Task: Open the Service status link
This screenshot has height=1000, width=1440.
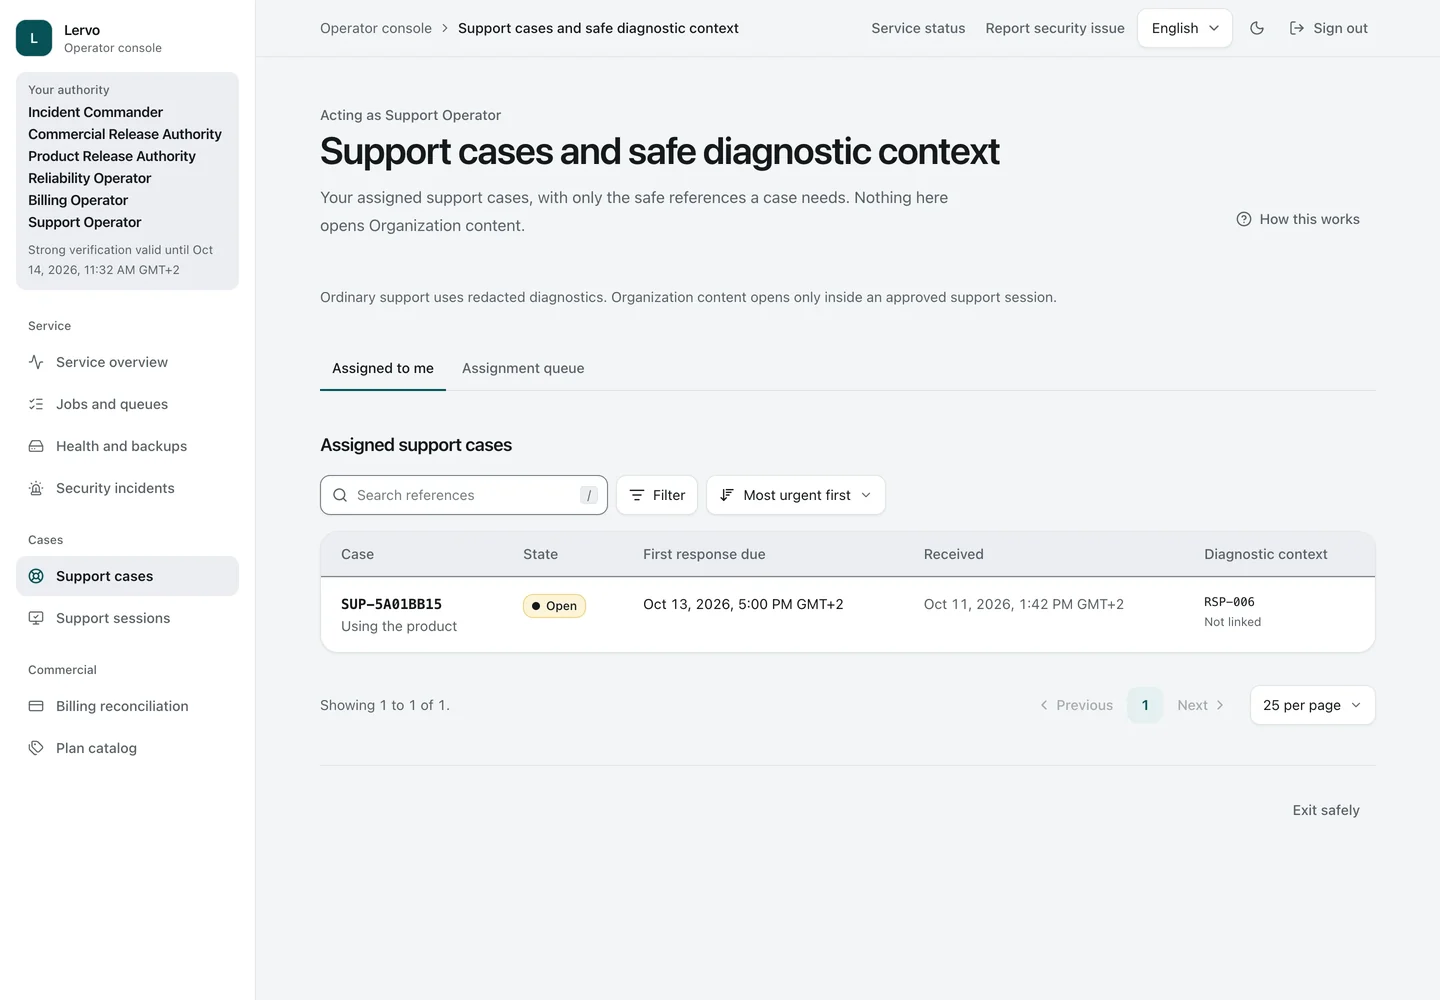Action: click(918, 28)
